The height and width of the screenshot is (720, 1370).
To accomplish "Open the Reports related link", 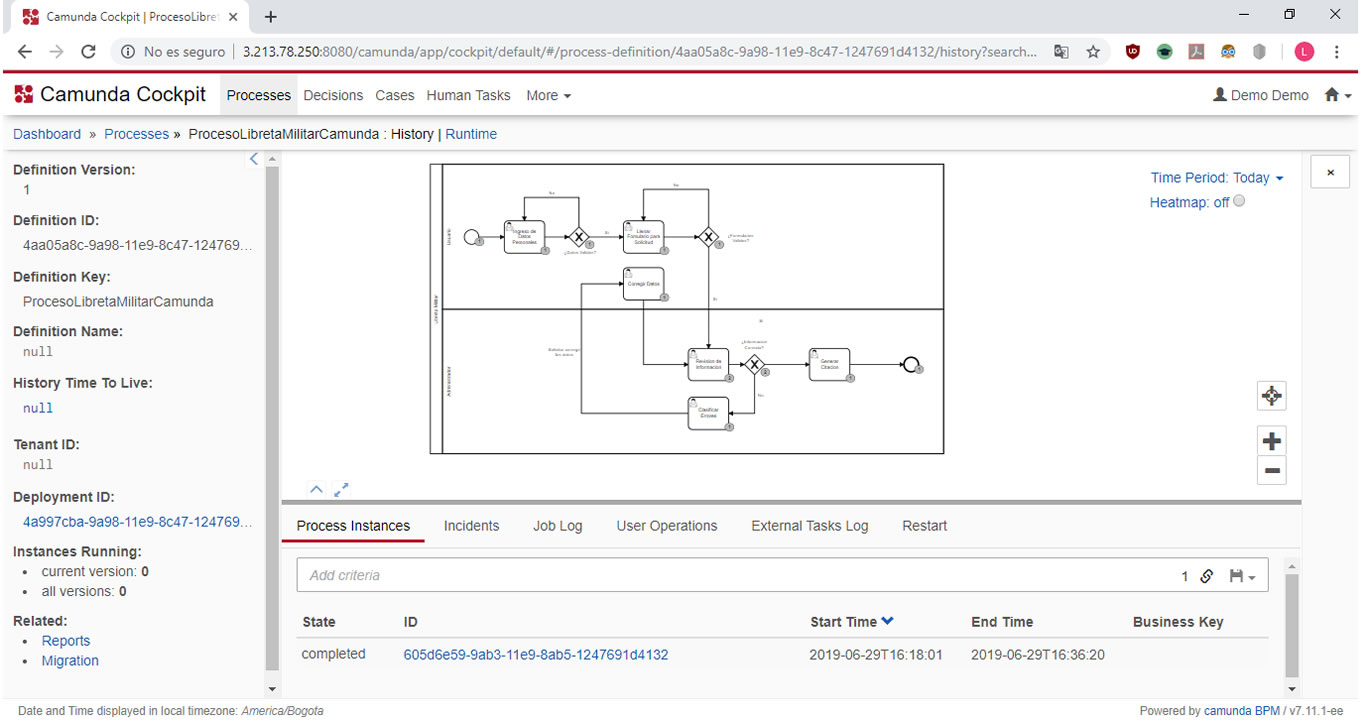I will [x=66, y=641].
